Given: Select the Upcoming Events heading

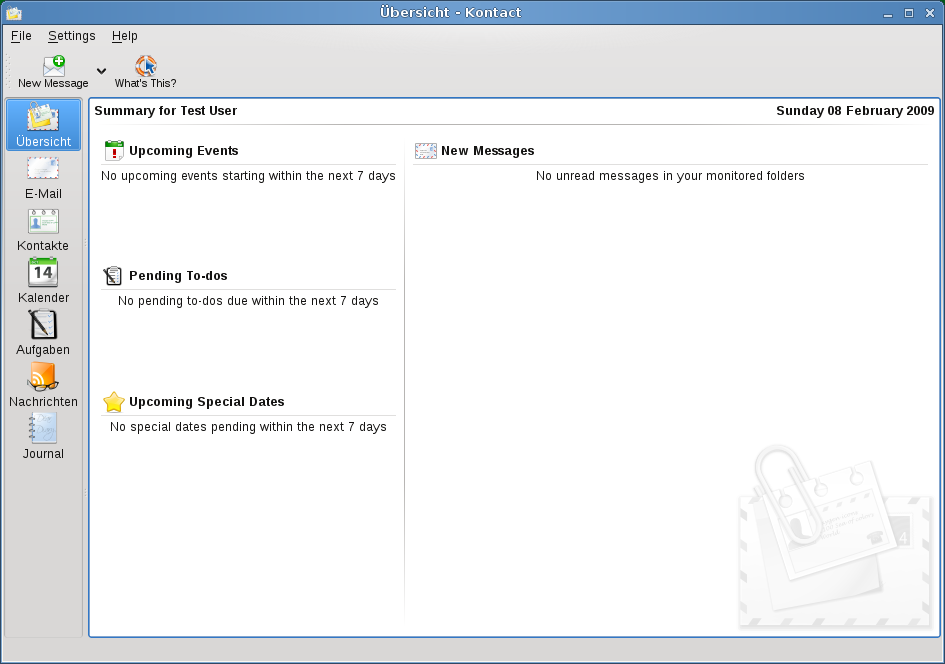Looking at the screenshot, I should pyautogui.click(x=184, y=151).
